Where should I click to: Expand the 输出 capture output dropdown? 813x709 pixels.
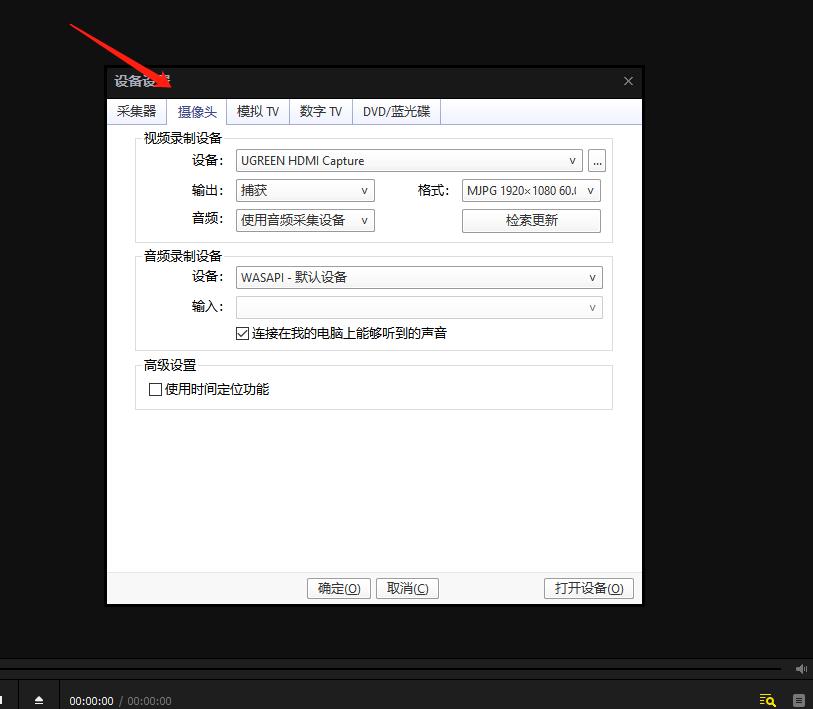pyautogui.click(x=305, y=190)
